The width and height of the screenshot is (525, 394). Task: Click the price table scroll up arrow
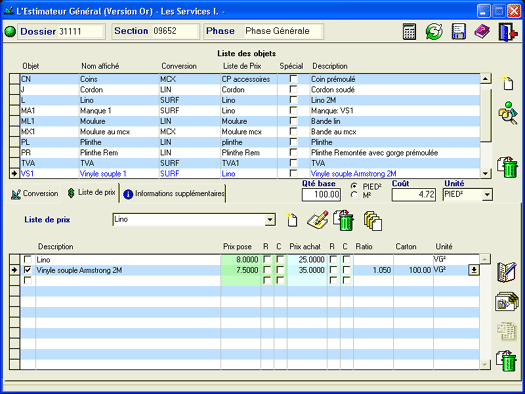click(485, 259)
